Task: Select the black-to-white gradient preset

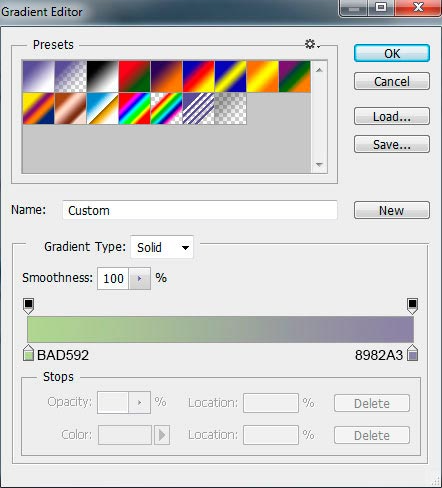Action: [102, 76]
